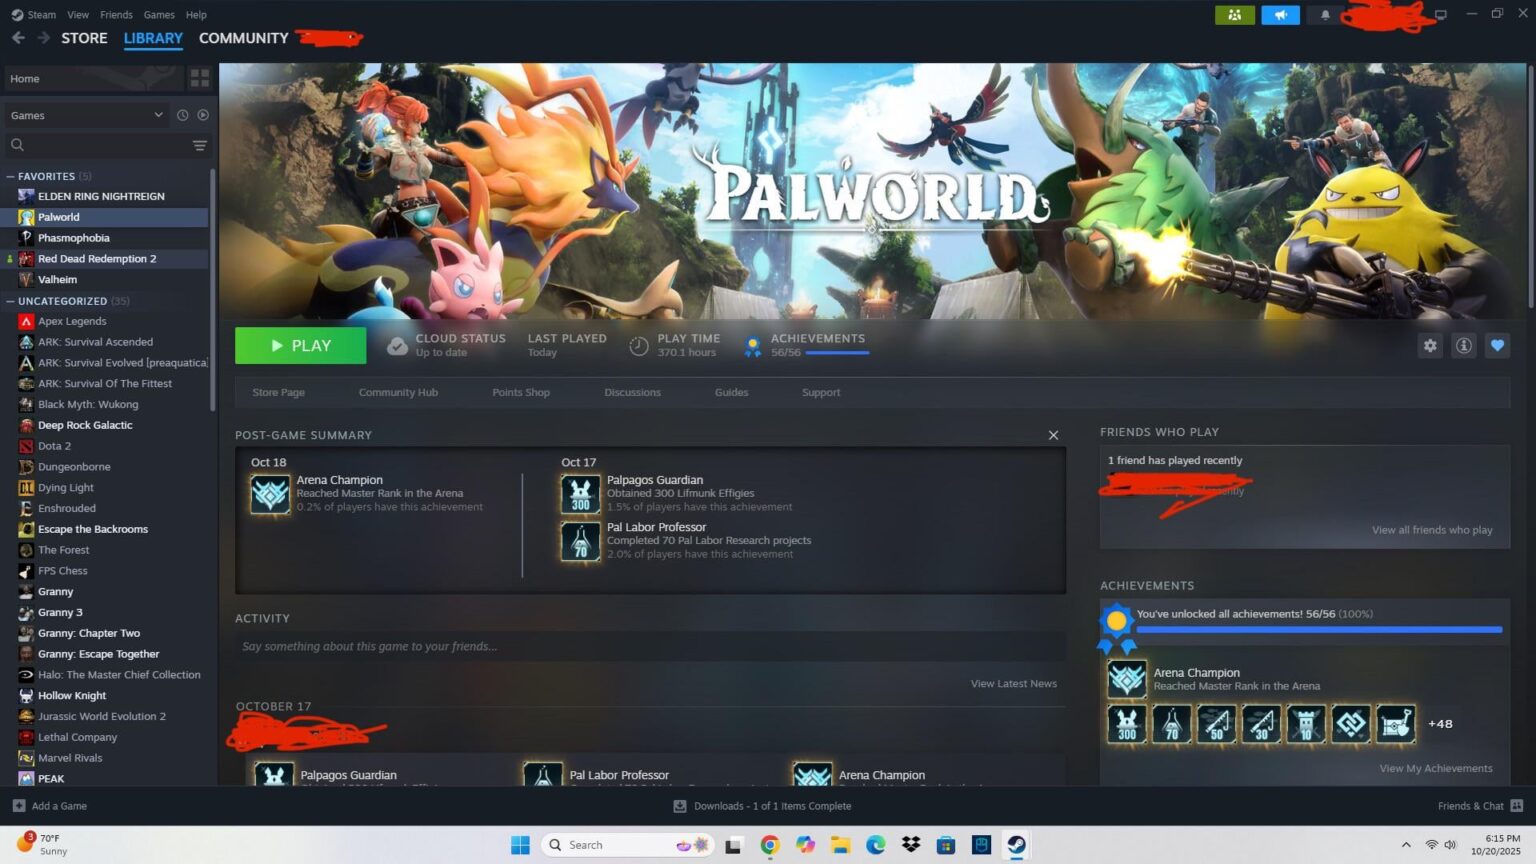Open the big picture mode icon

point(1441,15)
